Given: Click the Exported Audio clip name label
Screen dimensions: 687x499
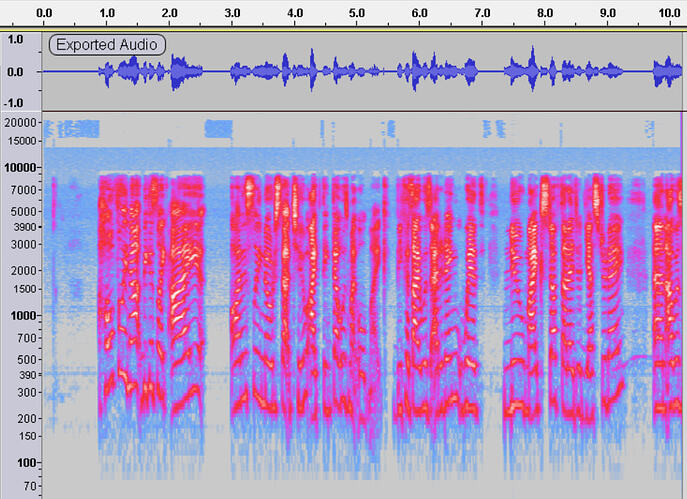Looking at the screenshot, I should (x=105, y=44).
